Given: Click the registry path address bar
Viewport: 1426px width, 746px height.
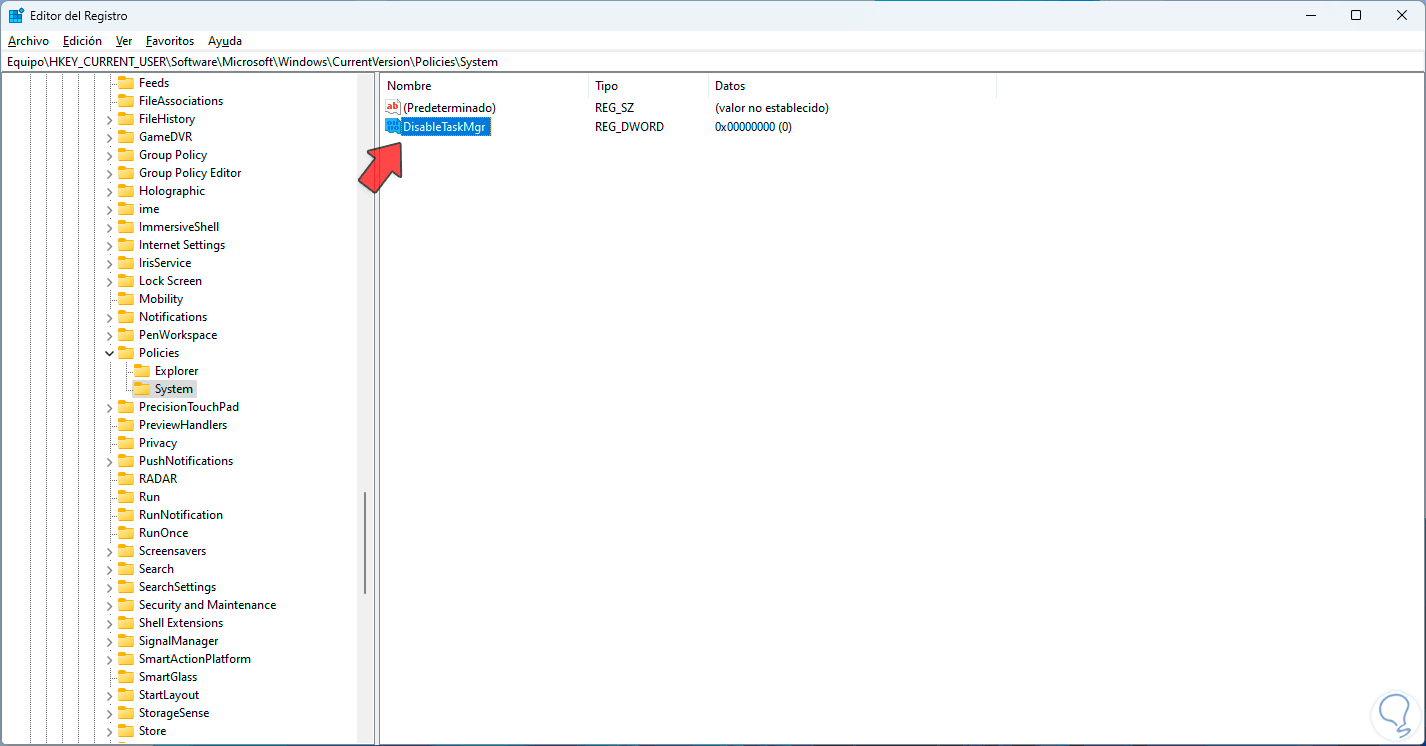Looking at the screenshot, I should point(713,62).
